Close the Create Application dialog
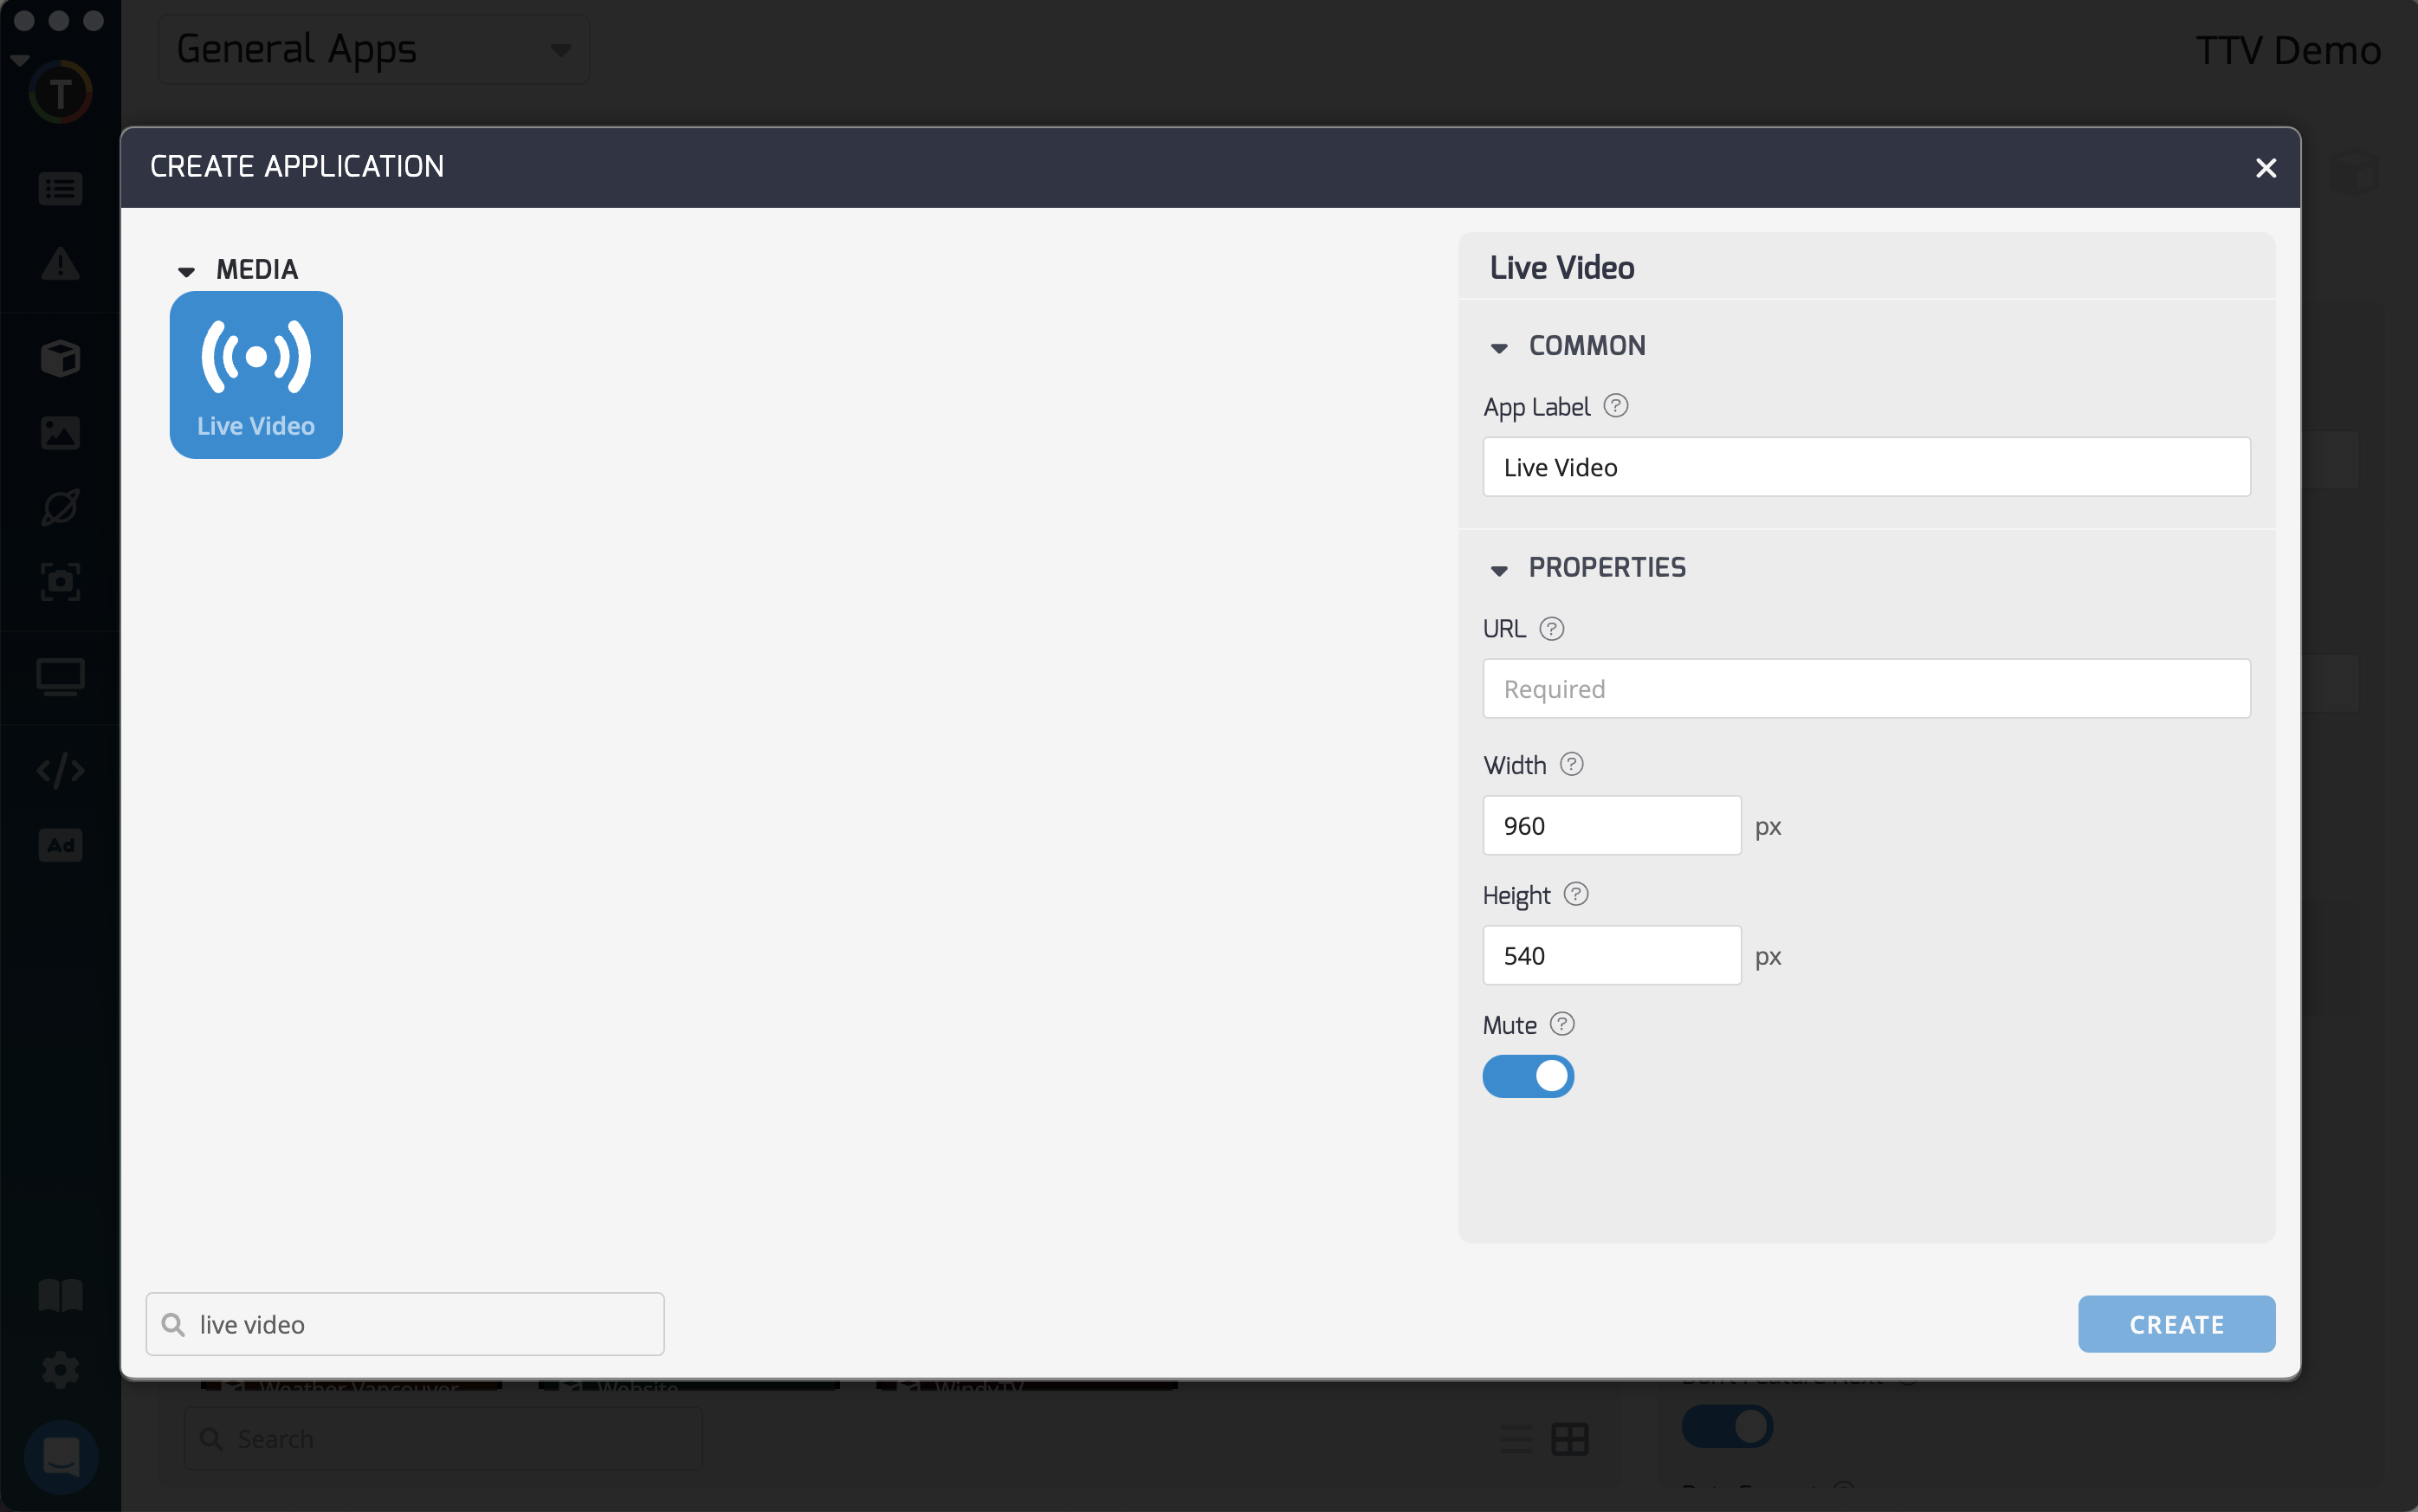 point(2265,168)
